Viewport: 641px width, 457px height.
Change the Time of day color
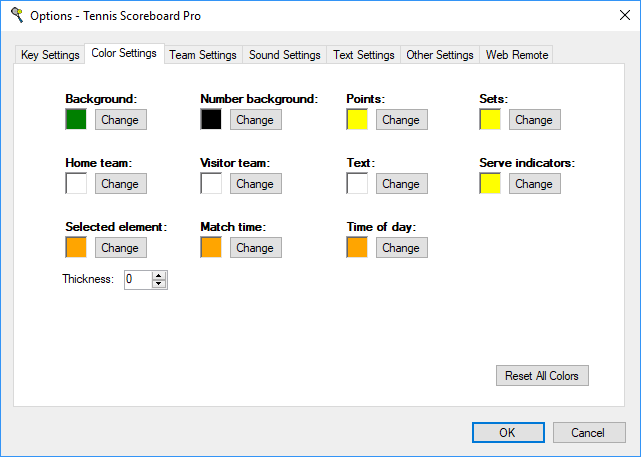tap(401, 248)
